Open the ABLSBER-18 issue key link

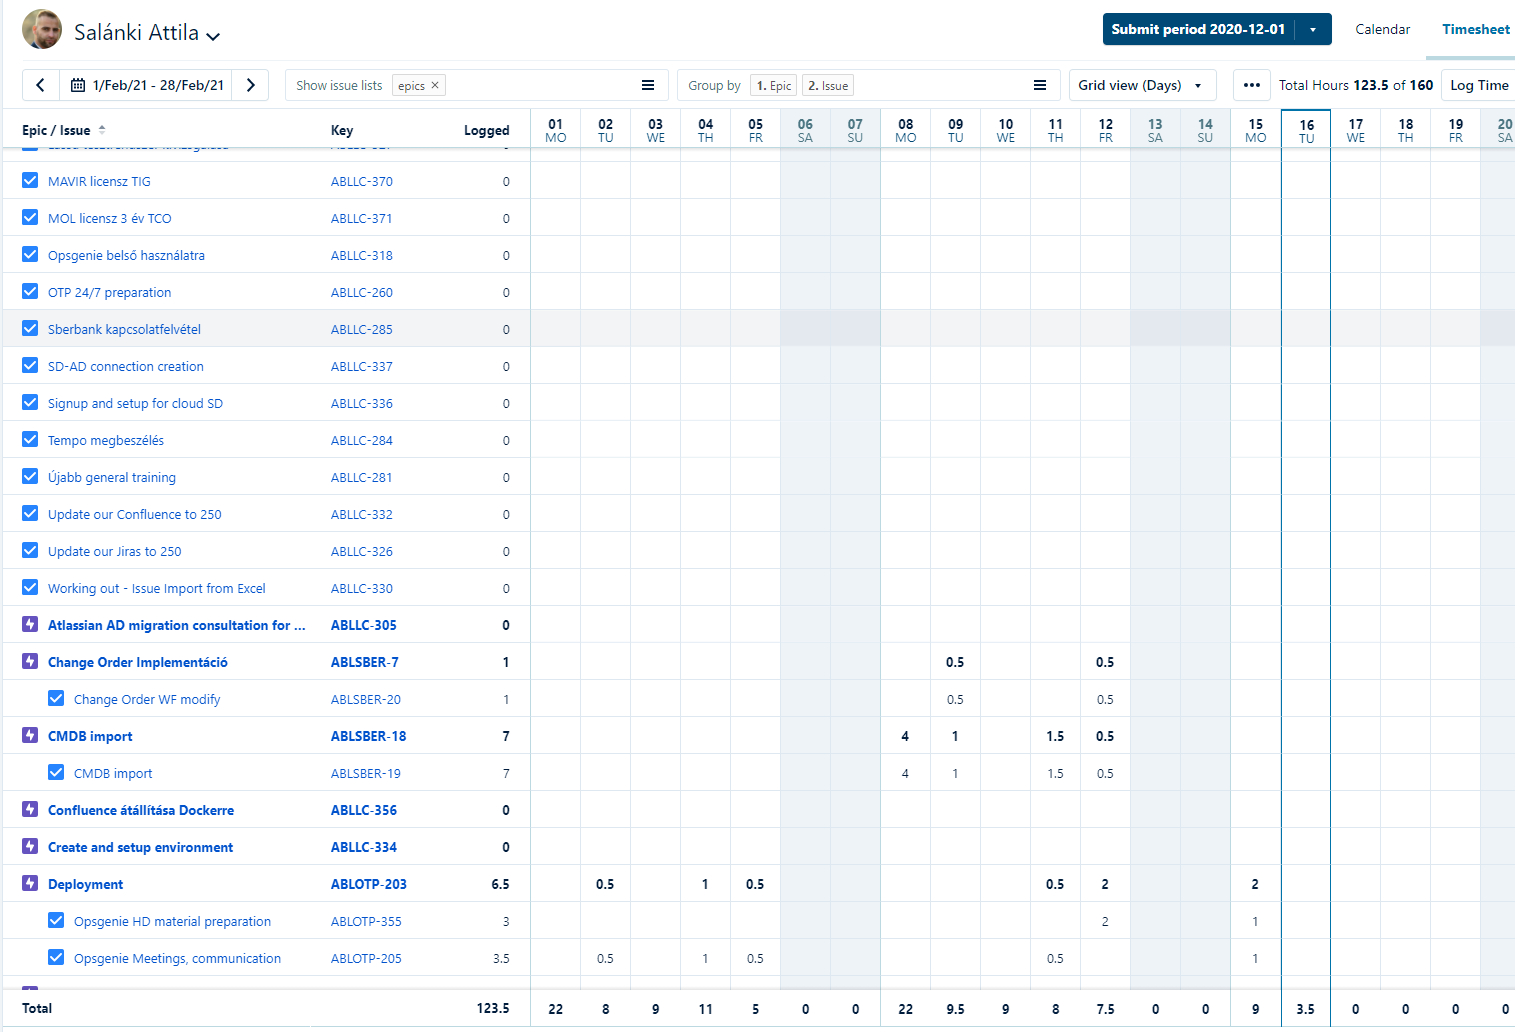[368, 736]
